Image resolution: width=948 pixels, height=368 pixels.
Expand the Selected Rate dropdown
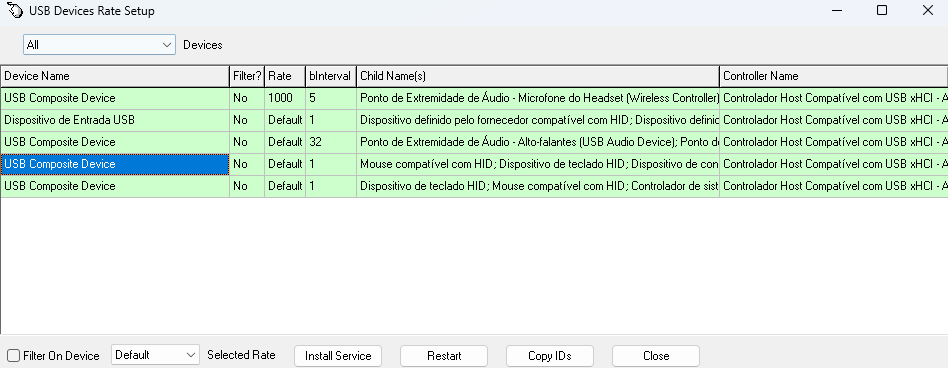155,355
